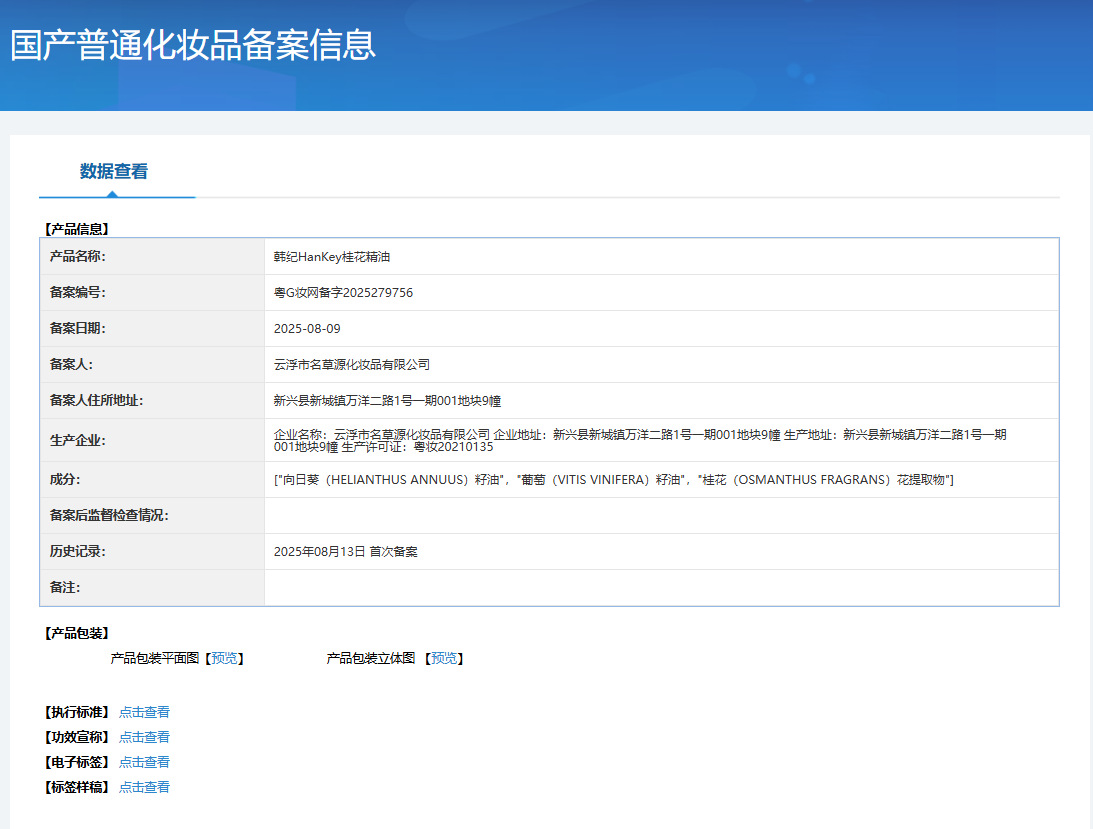This screenshot has width=1093, height=829.
Task: Click the 生产企业 row label
Action: 77,441
